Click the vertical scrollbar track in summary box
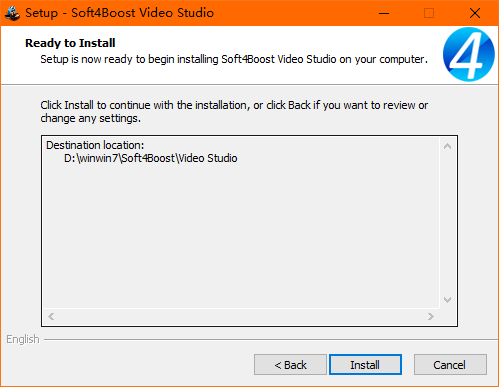Viewport: 499px width, 387px height. point(447,223)
